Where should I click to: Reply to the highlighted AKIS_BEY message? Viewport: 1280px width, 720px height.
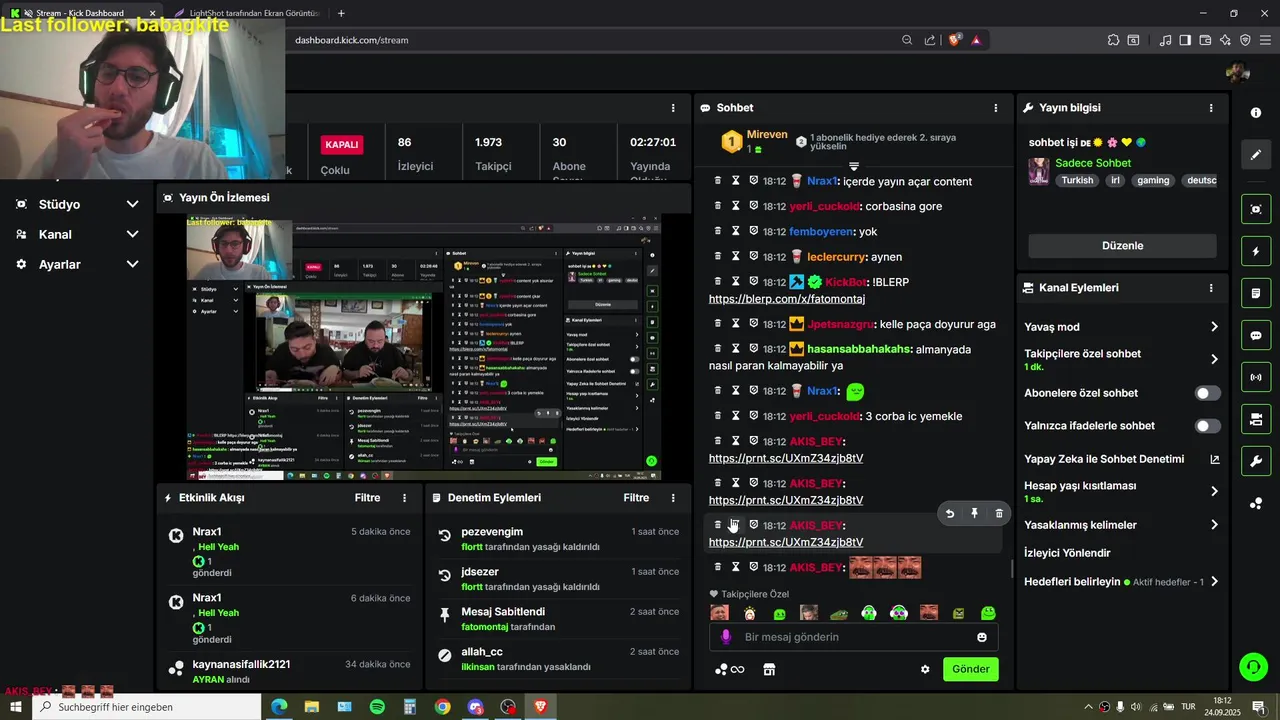[x=950, y=513]
